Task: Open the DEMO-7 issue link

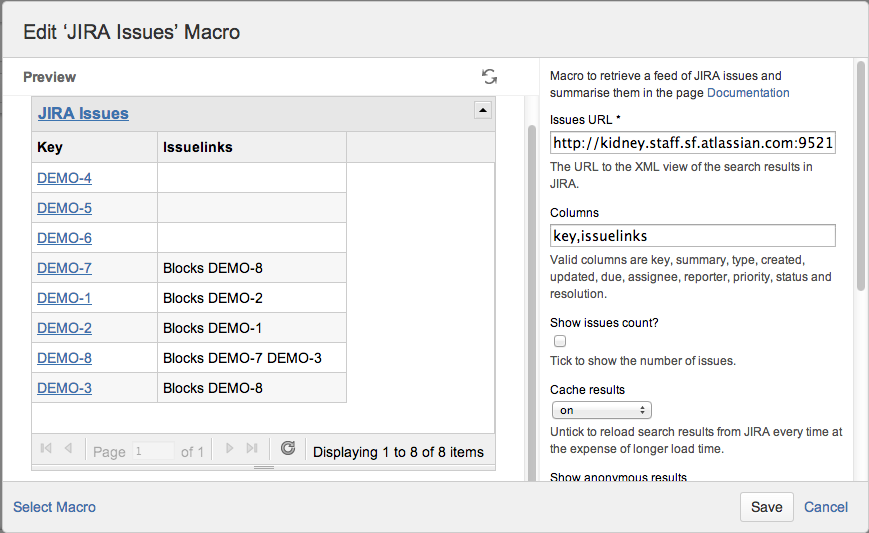Action: 64,268
